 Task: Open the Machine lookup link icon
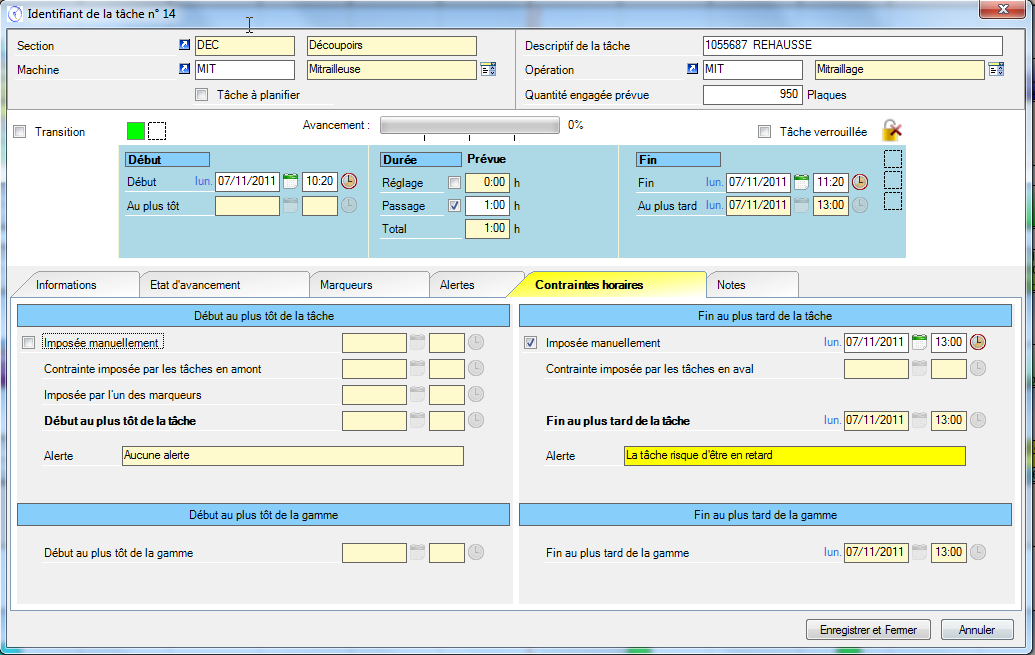(184, 69)
